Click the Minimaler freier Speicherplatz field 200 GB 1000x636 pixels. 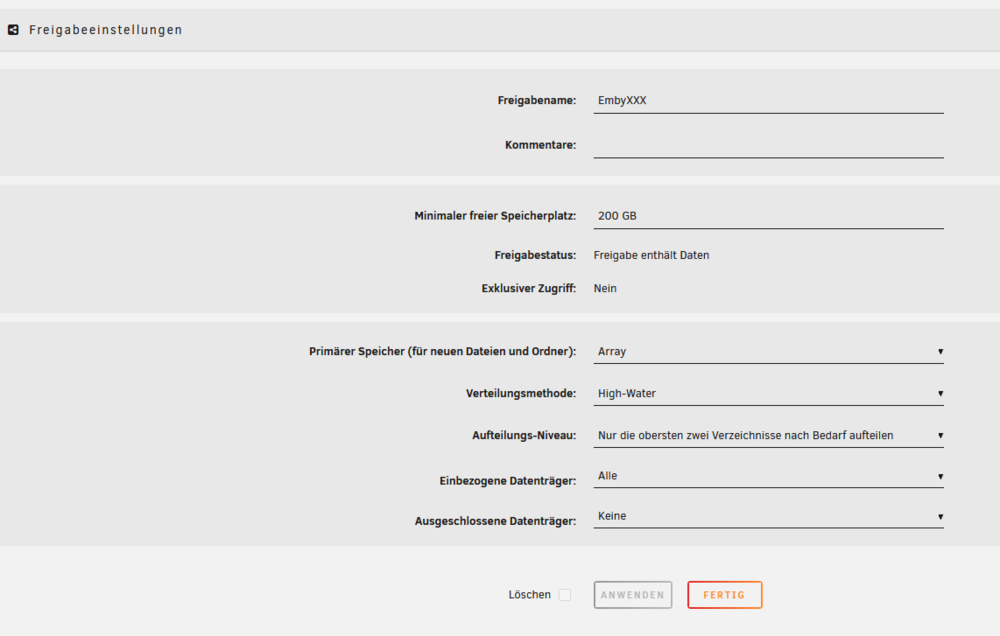pyautogui.click(x=768, y=216)
